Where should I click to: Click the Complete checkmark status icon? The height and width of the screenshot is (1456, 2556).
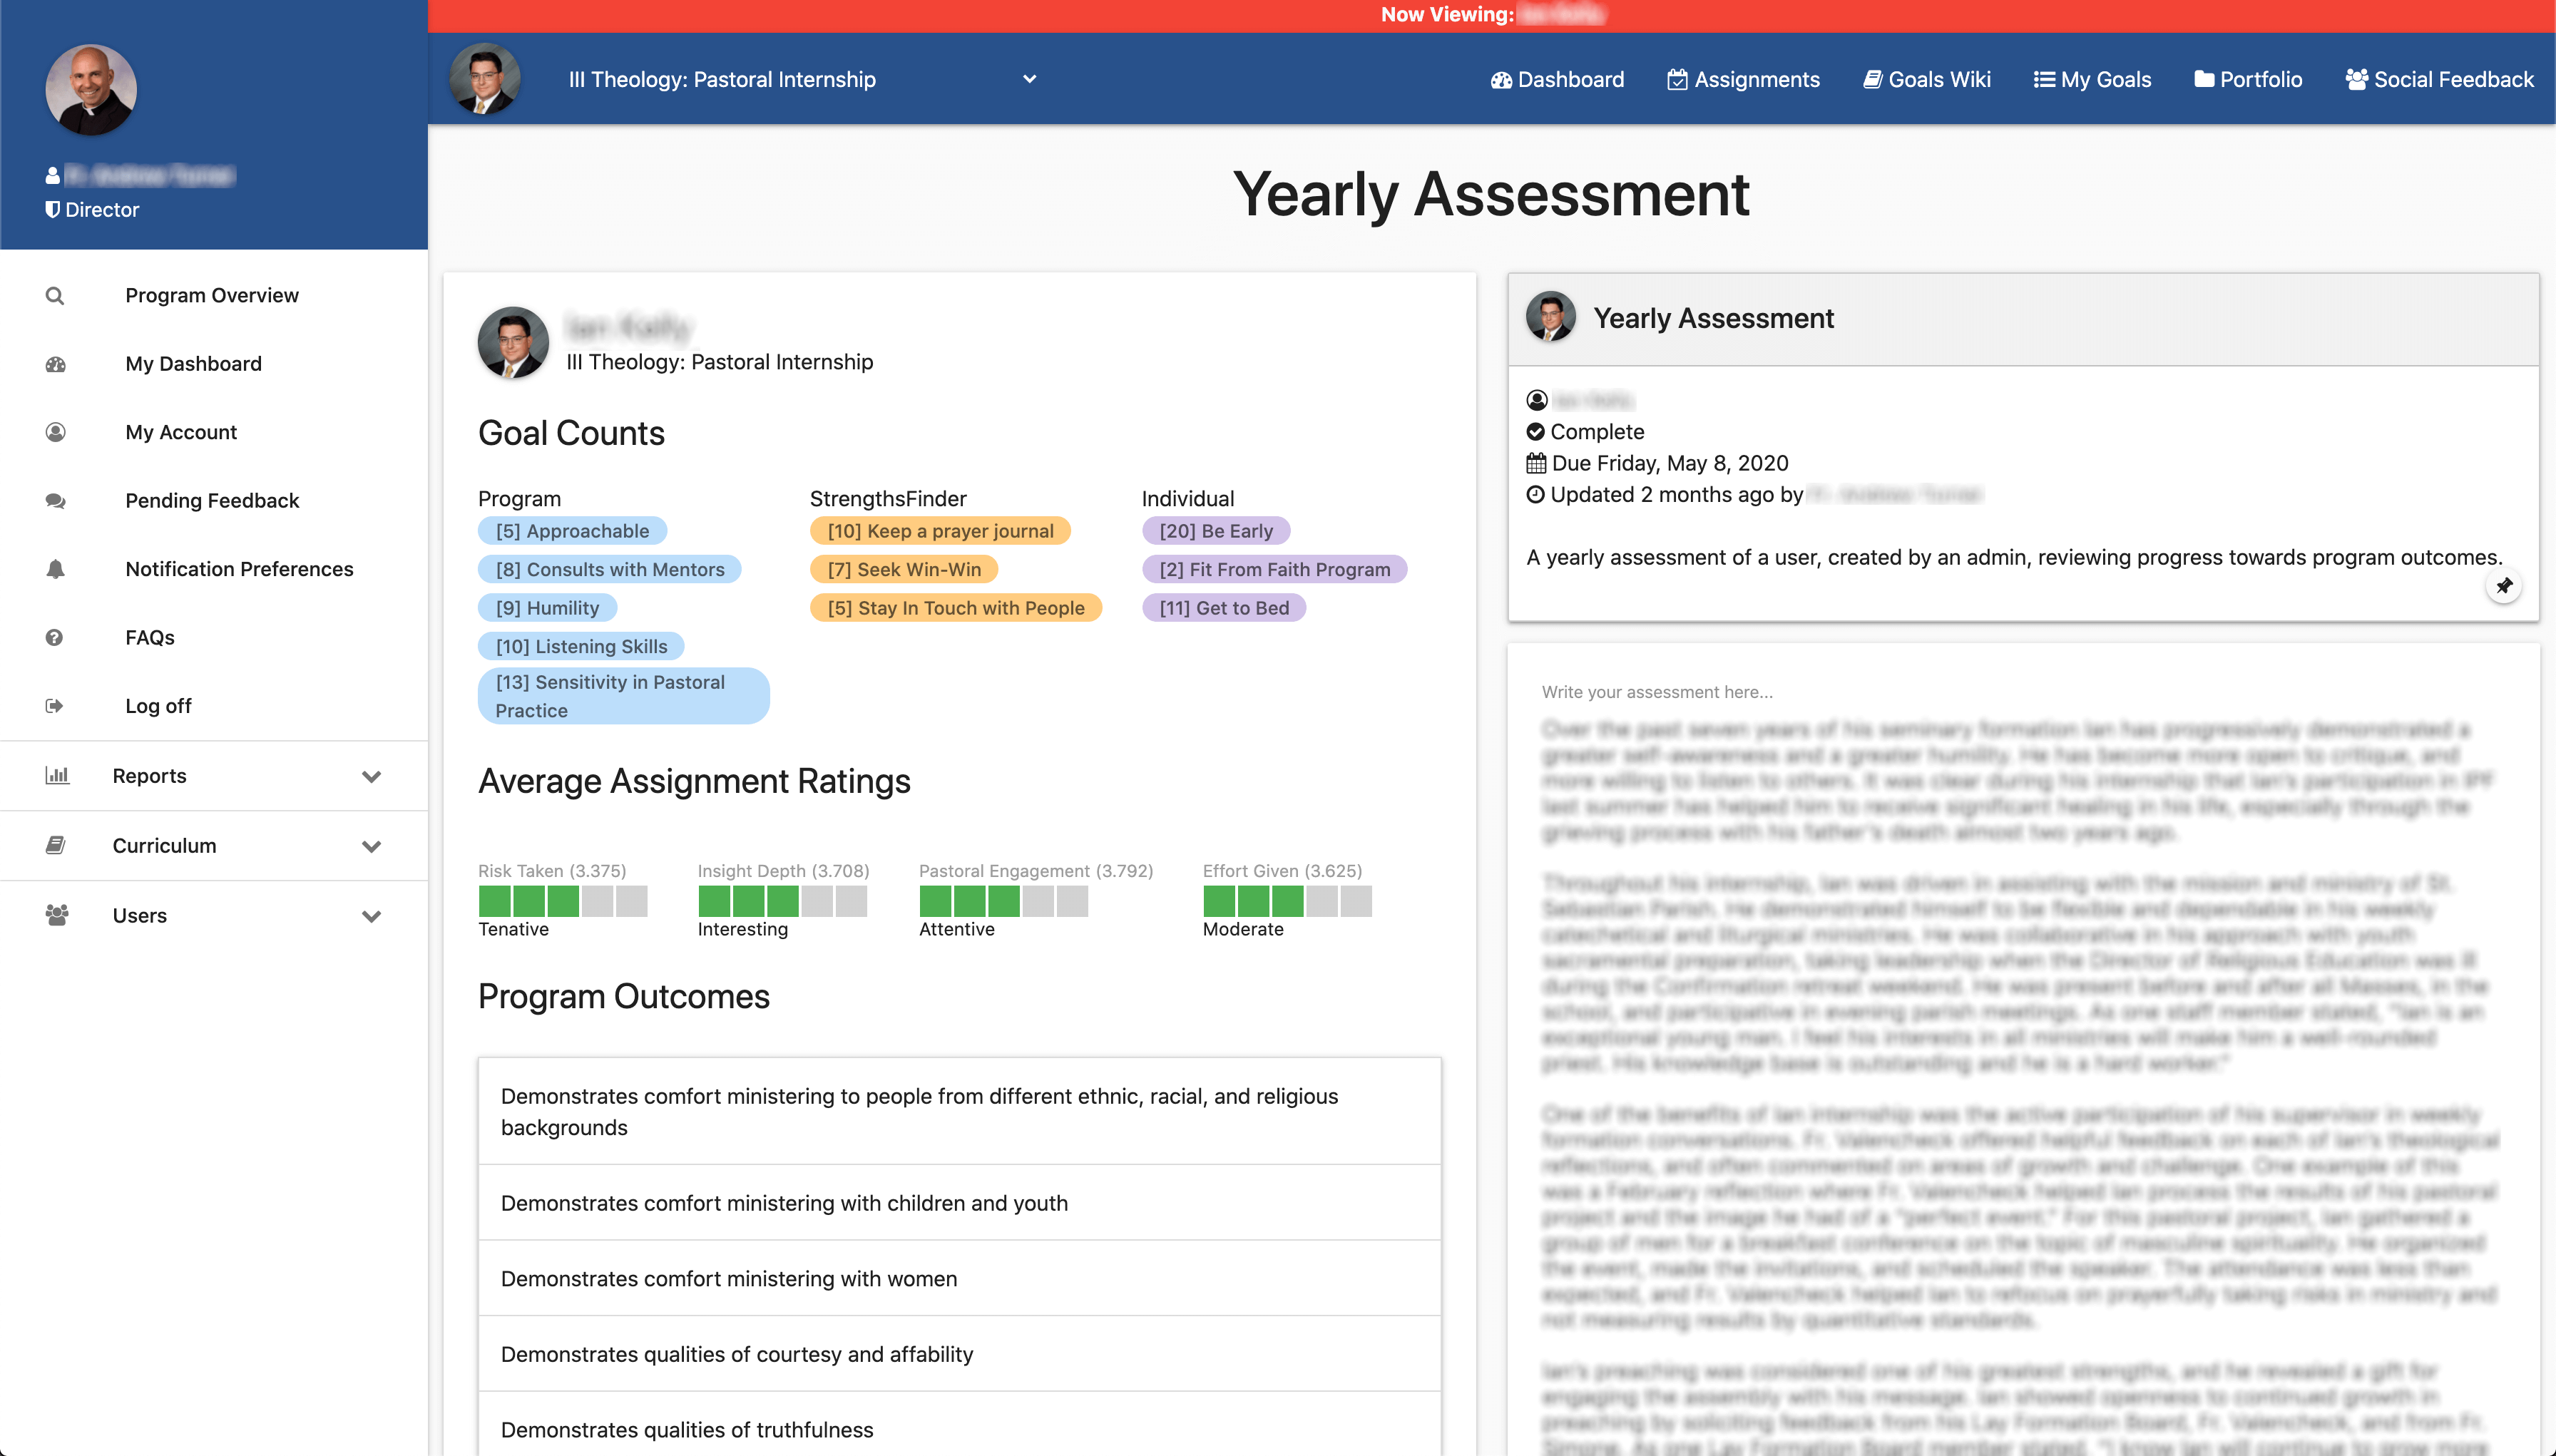point(1536,432)
